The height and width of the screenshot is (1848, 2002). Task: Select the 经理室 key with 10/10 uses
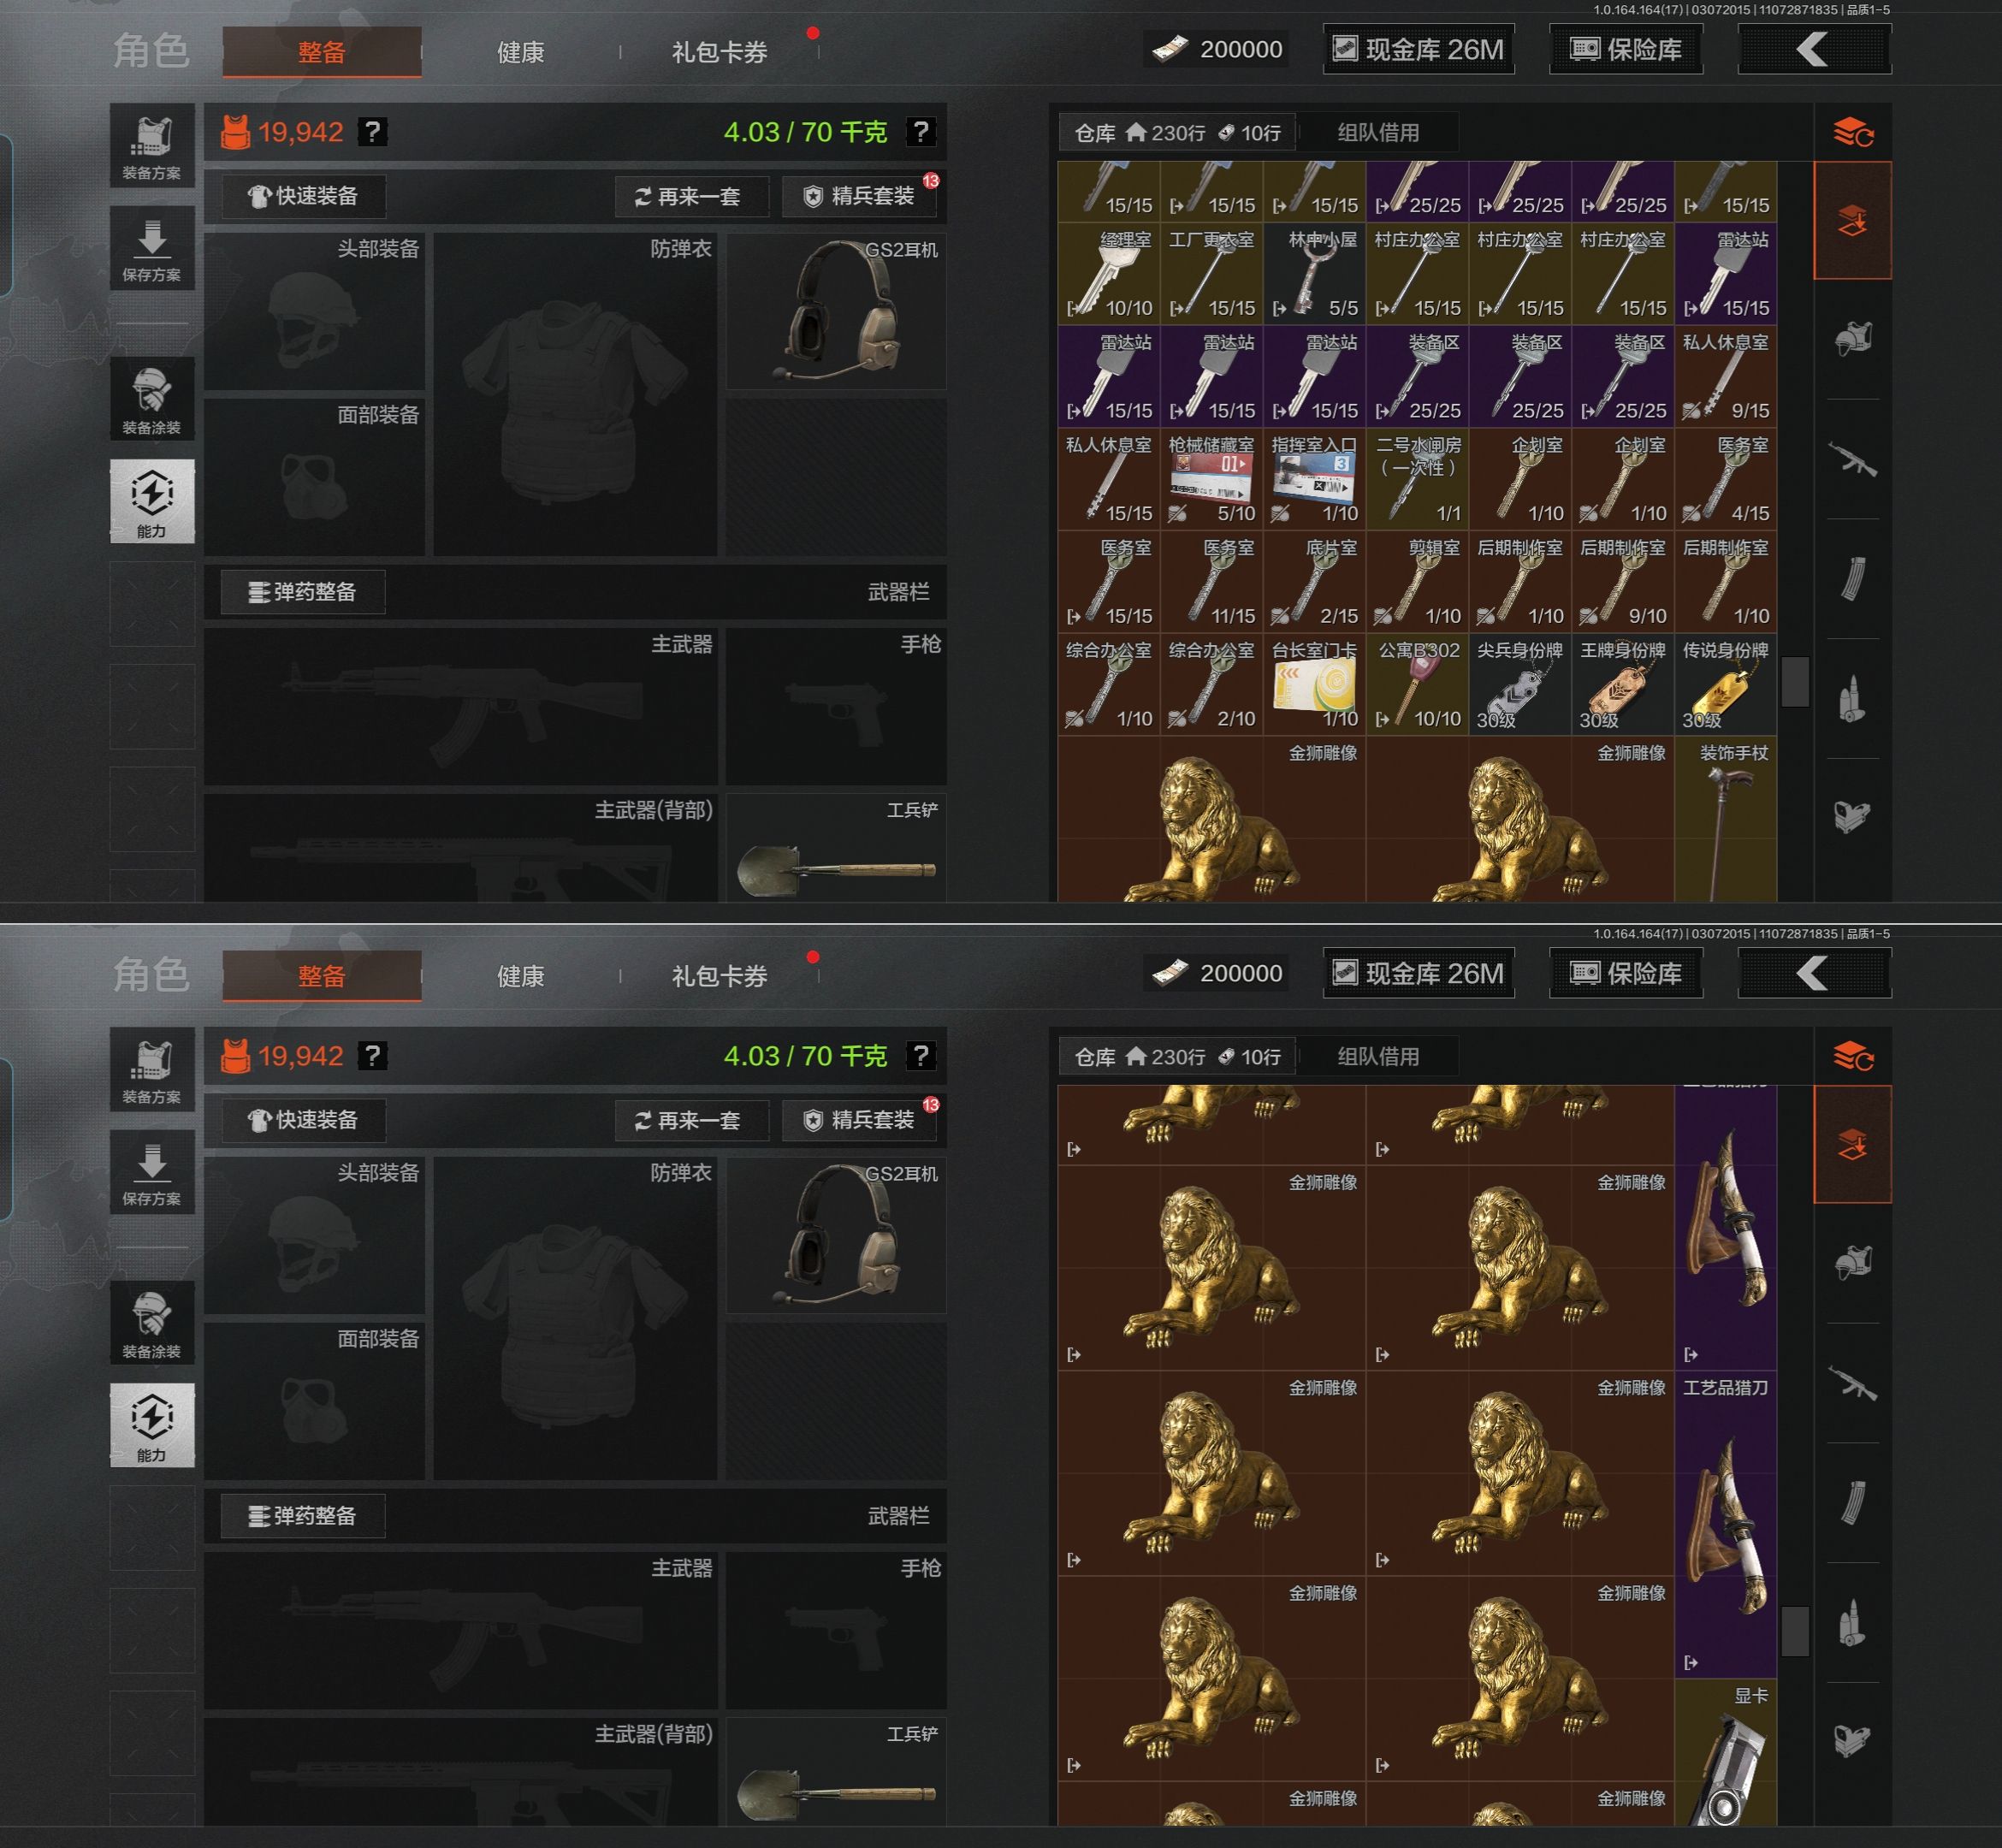click(1109, 274)
